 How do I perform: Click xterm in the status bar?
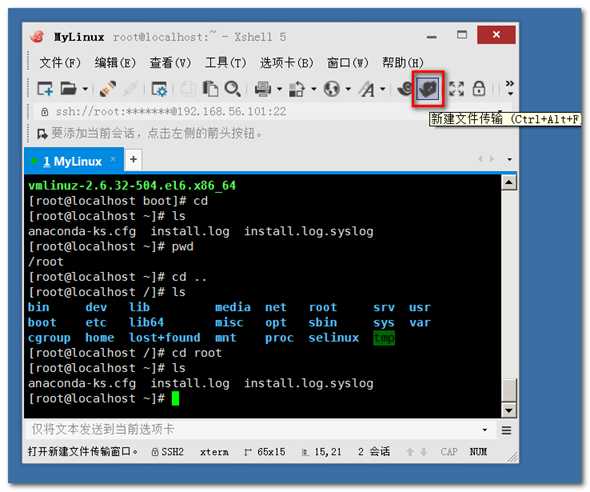coord(214,452)
